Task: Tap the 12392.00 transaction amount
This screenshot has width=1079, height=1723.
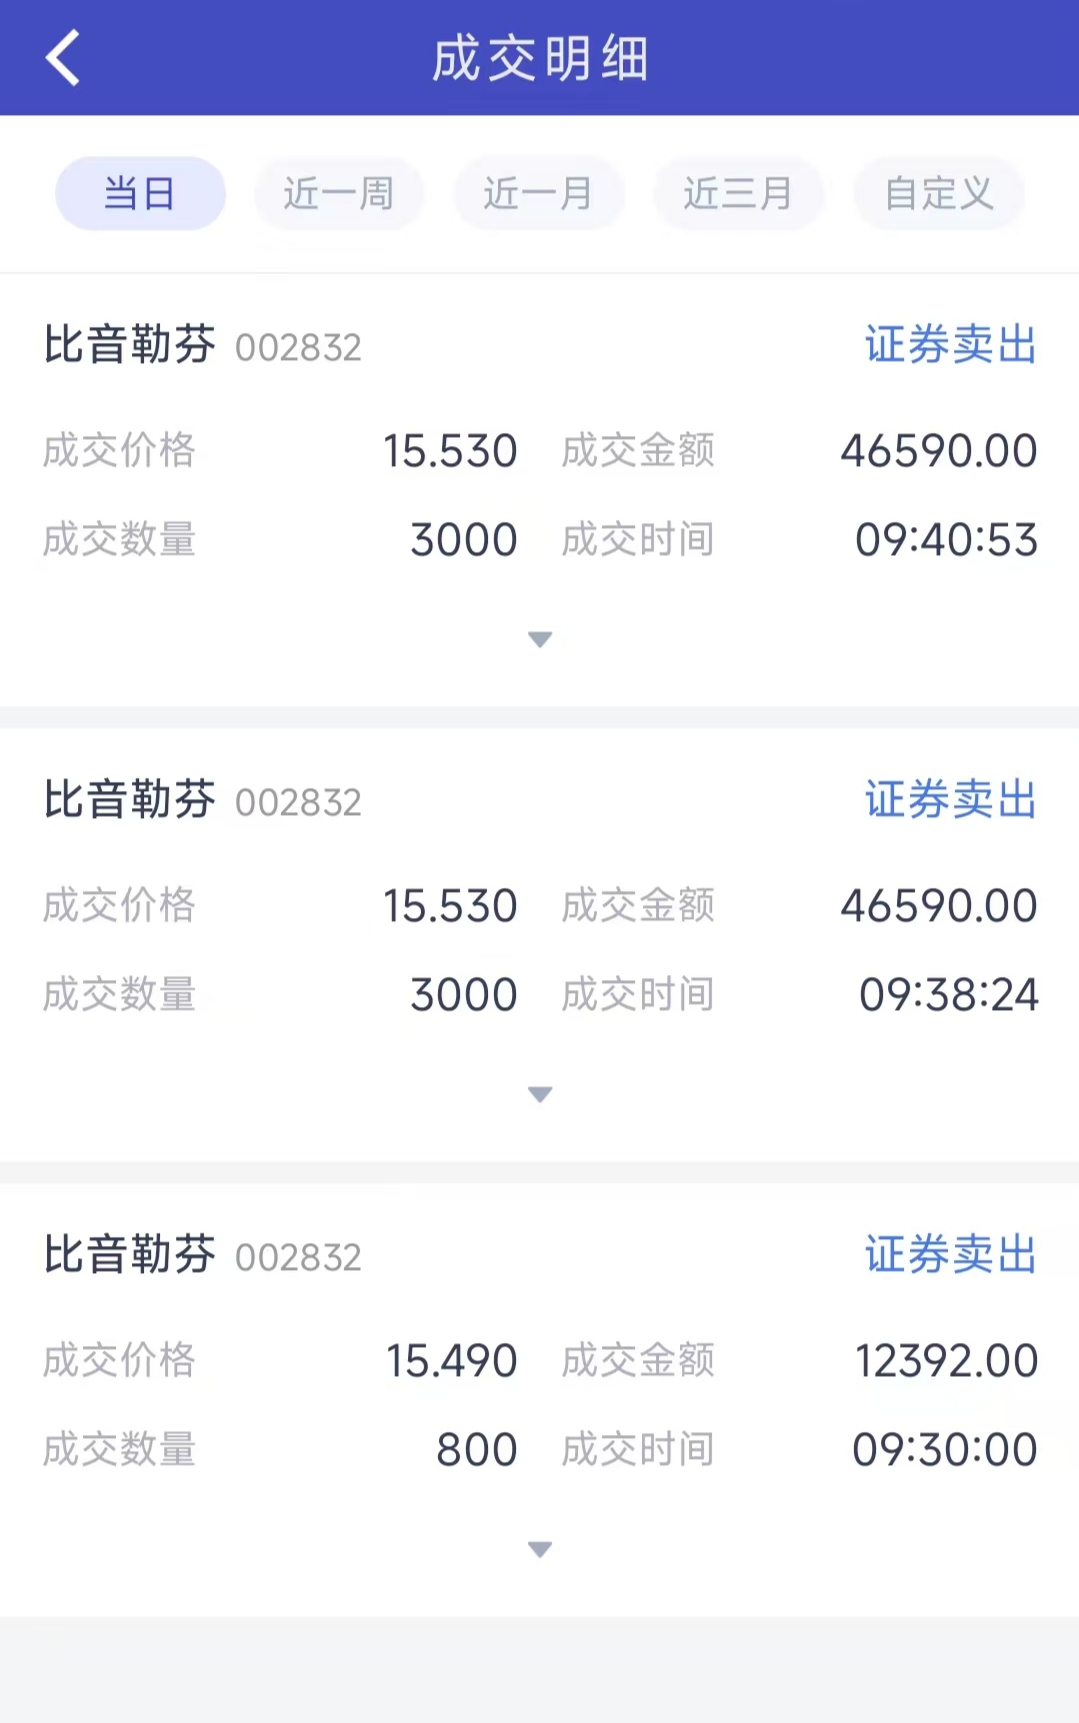Action: click(x=946, y=1361)
